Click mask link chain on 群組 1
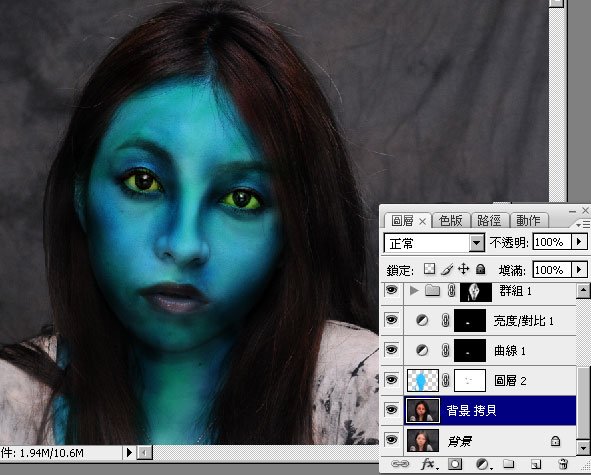Image resolution: width=591 pixels, height=475 pixels. [x=451, y=291]
